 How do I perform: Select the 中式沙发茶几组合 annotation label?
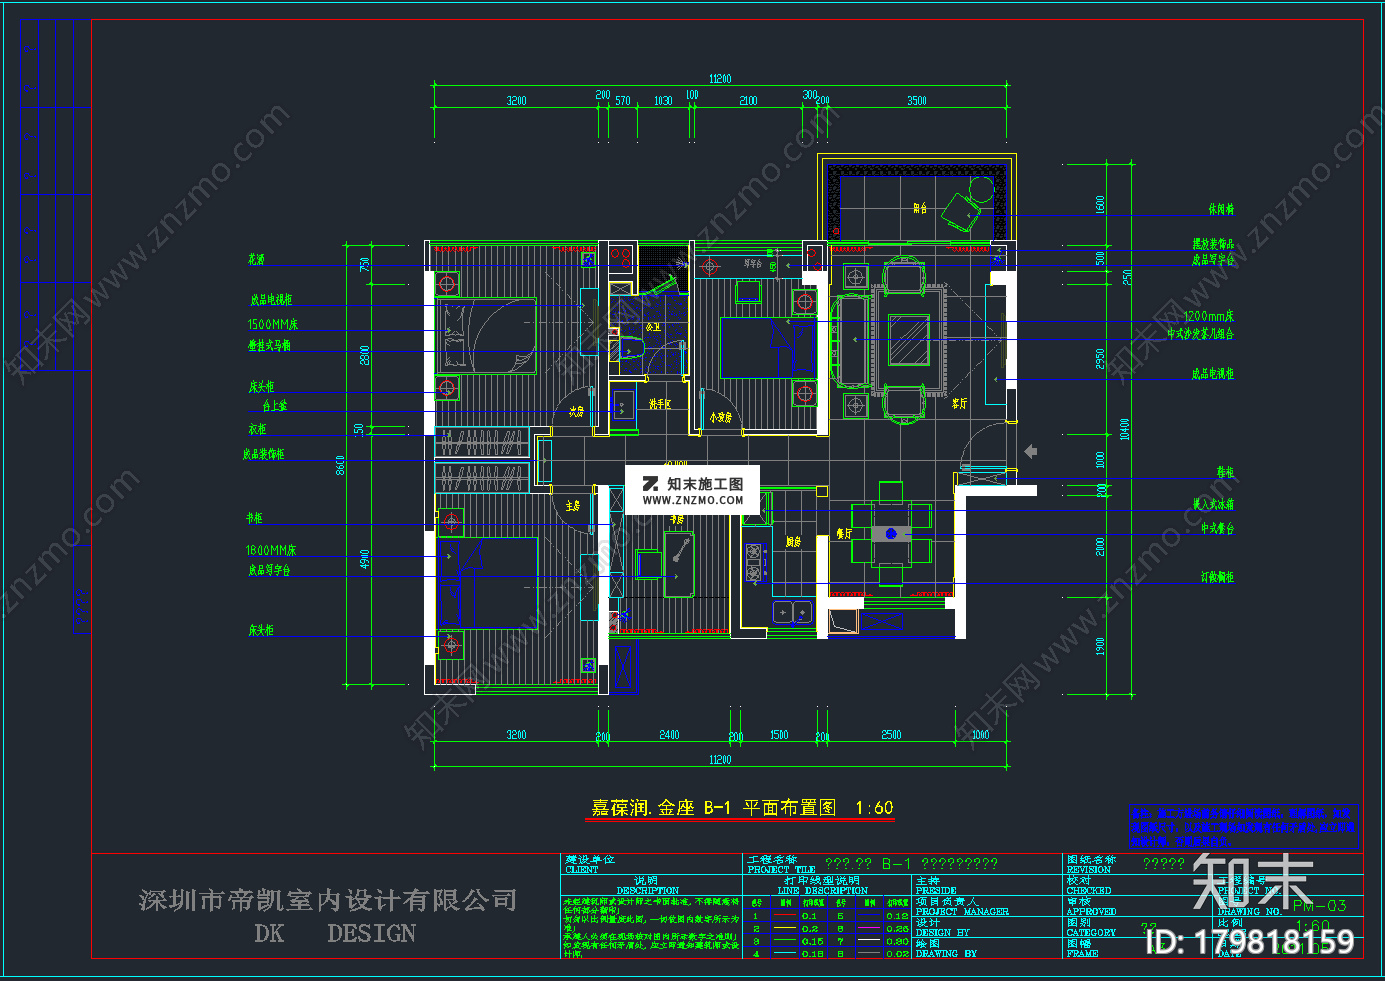click(1200, 334)
